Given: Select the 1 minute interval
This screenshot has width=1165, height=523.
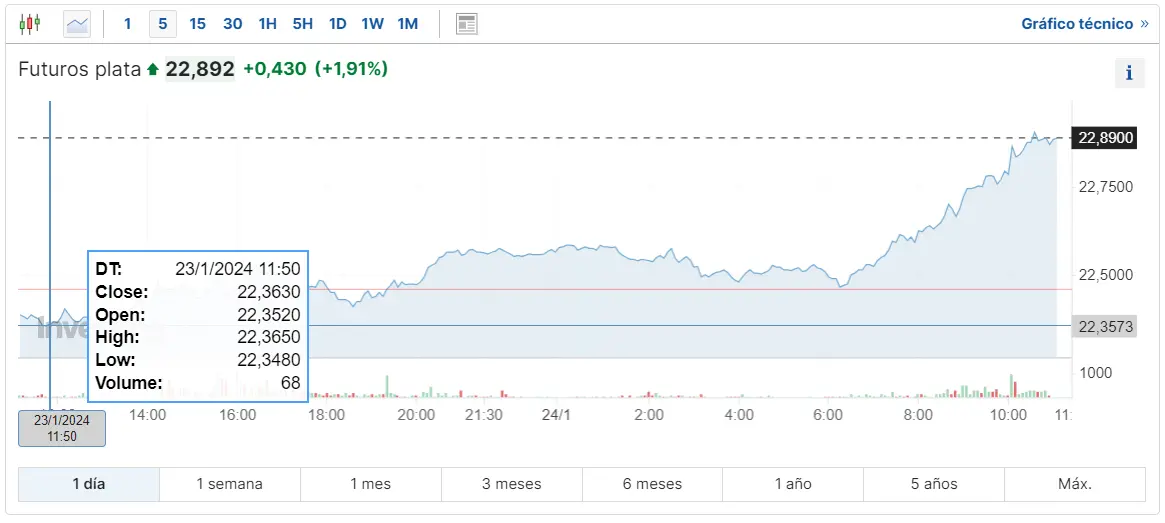Looking at the screenshot, I should click(127, 23).
